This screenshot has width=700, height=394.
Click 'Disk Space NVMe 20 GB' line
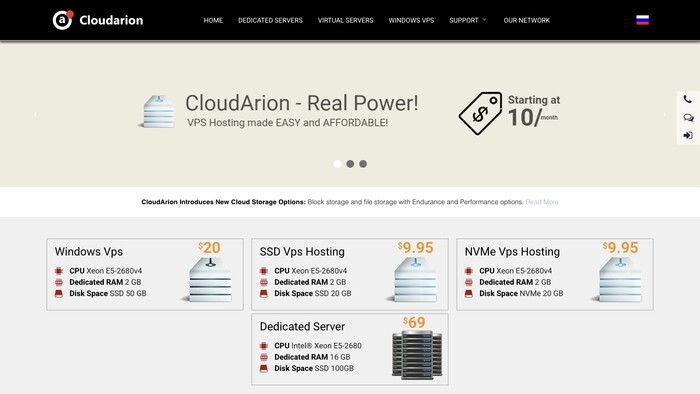point(521,294)
